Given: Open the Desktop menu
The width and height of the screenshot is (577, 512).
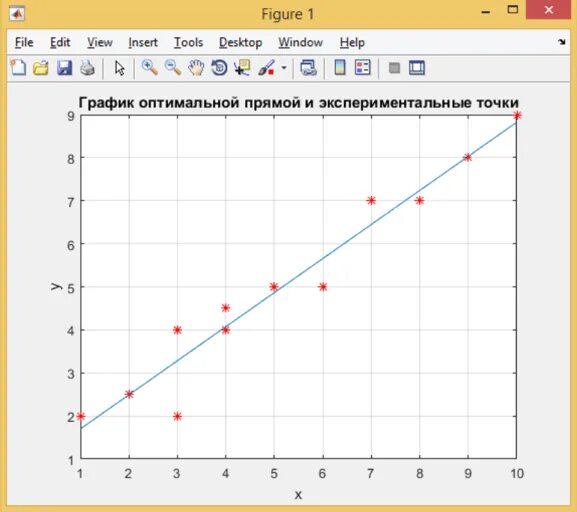Looking at the screenshot, I should (241, 42).
